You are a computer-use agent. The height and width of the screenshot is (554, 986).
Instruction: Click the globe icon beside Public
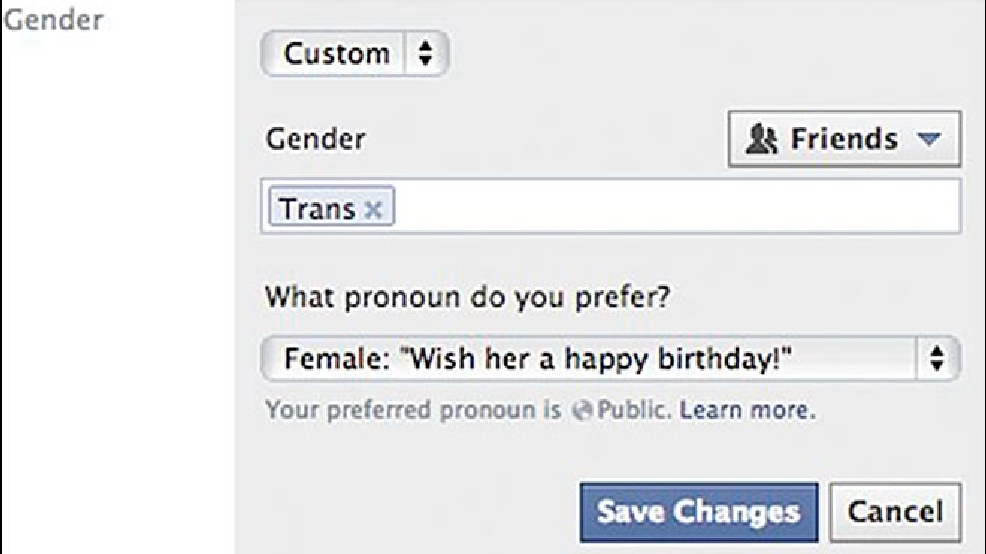(582, 411)
